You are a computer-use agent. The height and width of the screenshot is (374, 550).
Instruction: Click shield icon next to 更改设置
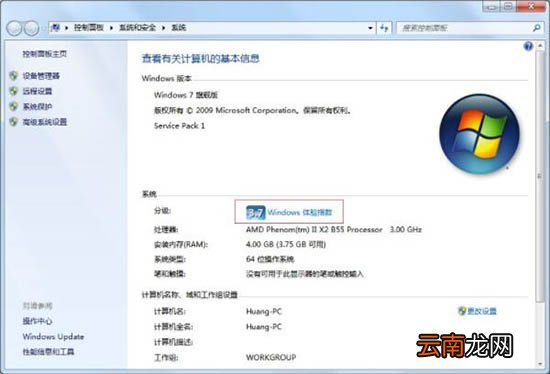tap(462, 311)
